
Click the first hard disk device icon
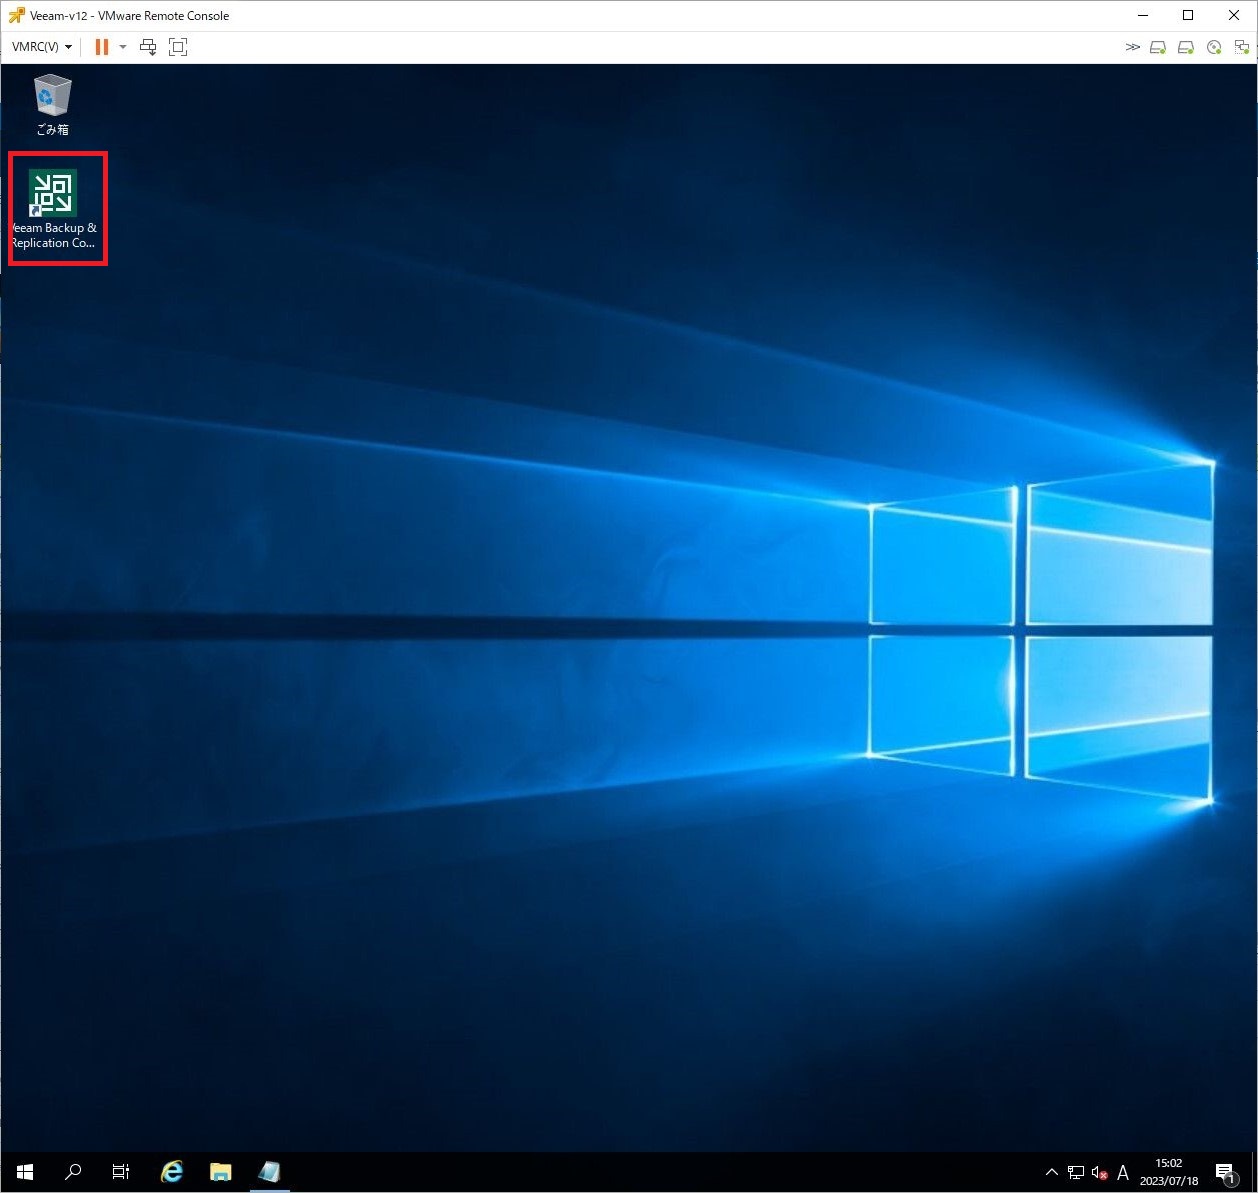(x=1158, y=47)
